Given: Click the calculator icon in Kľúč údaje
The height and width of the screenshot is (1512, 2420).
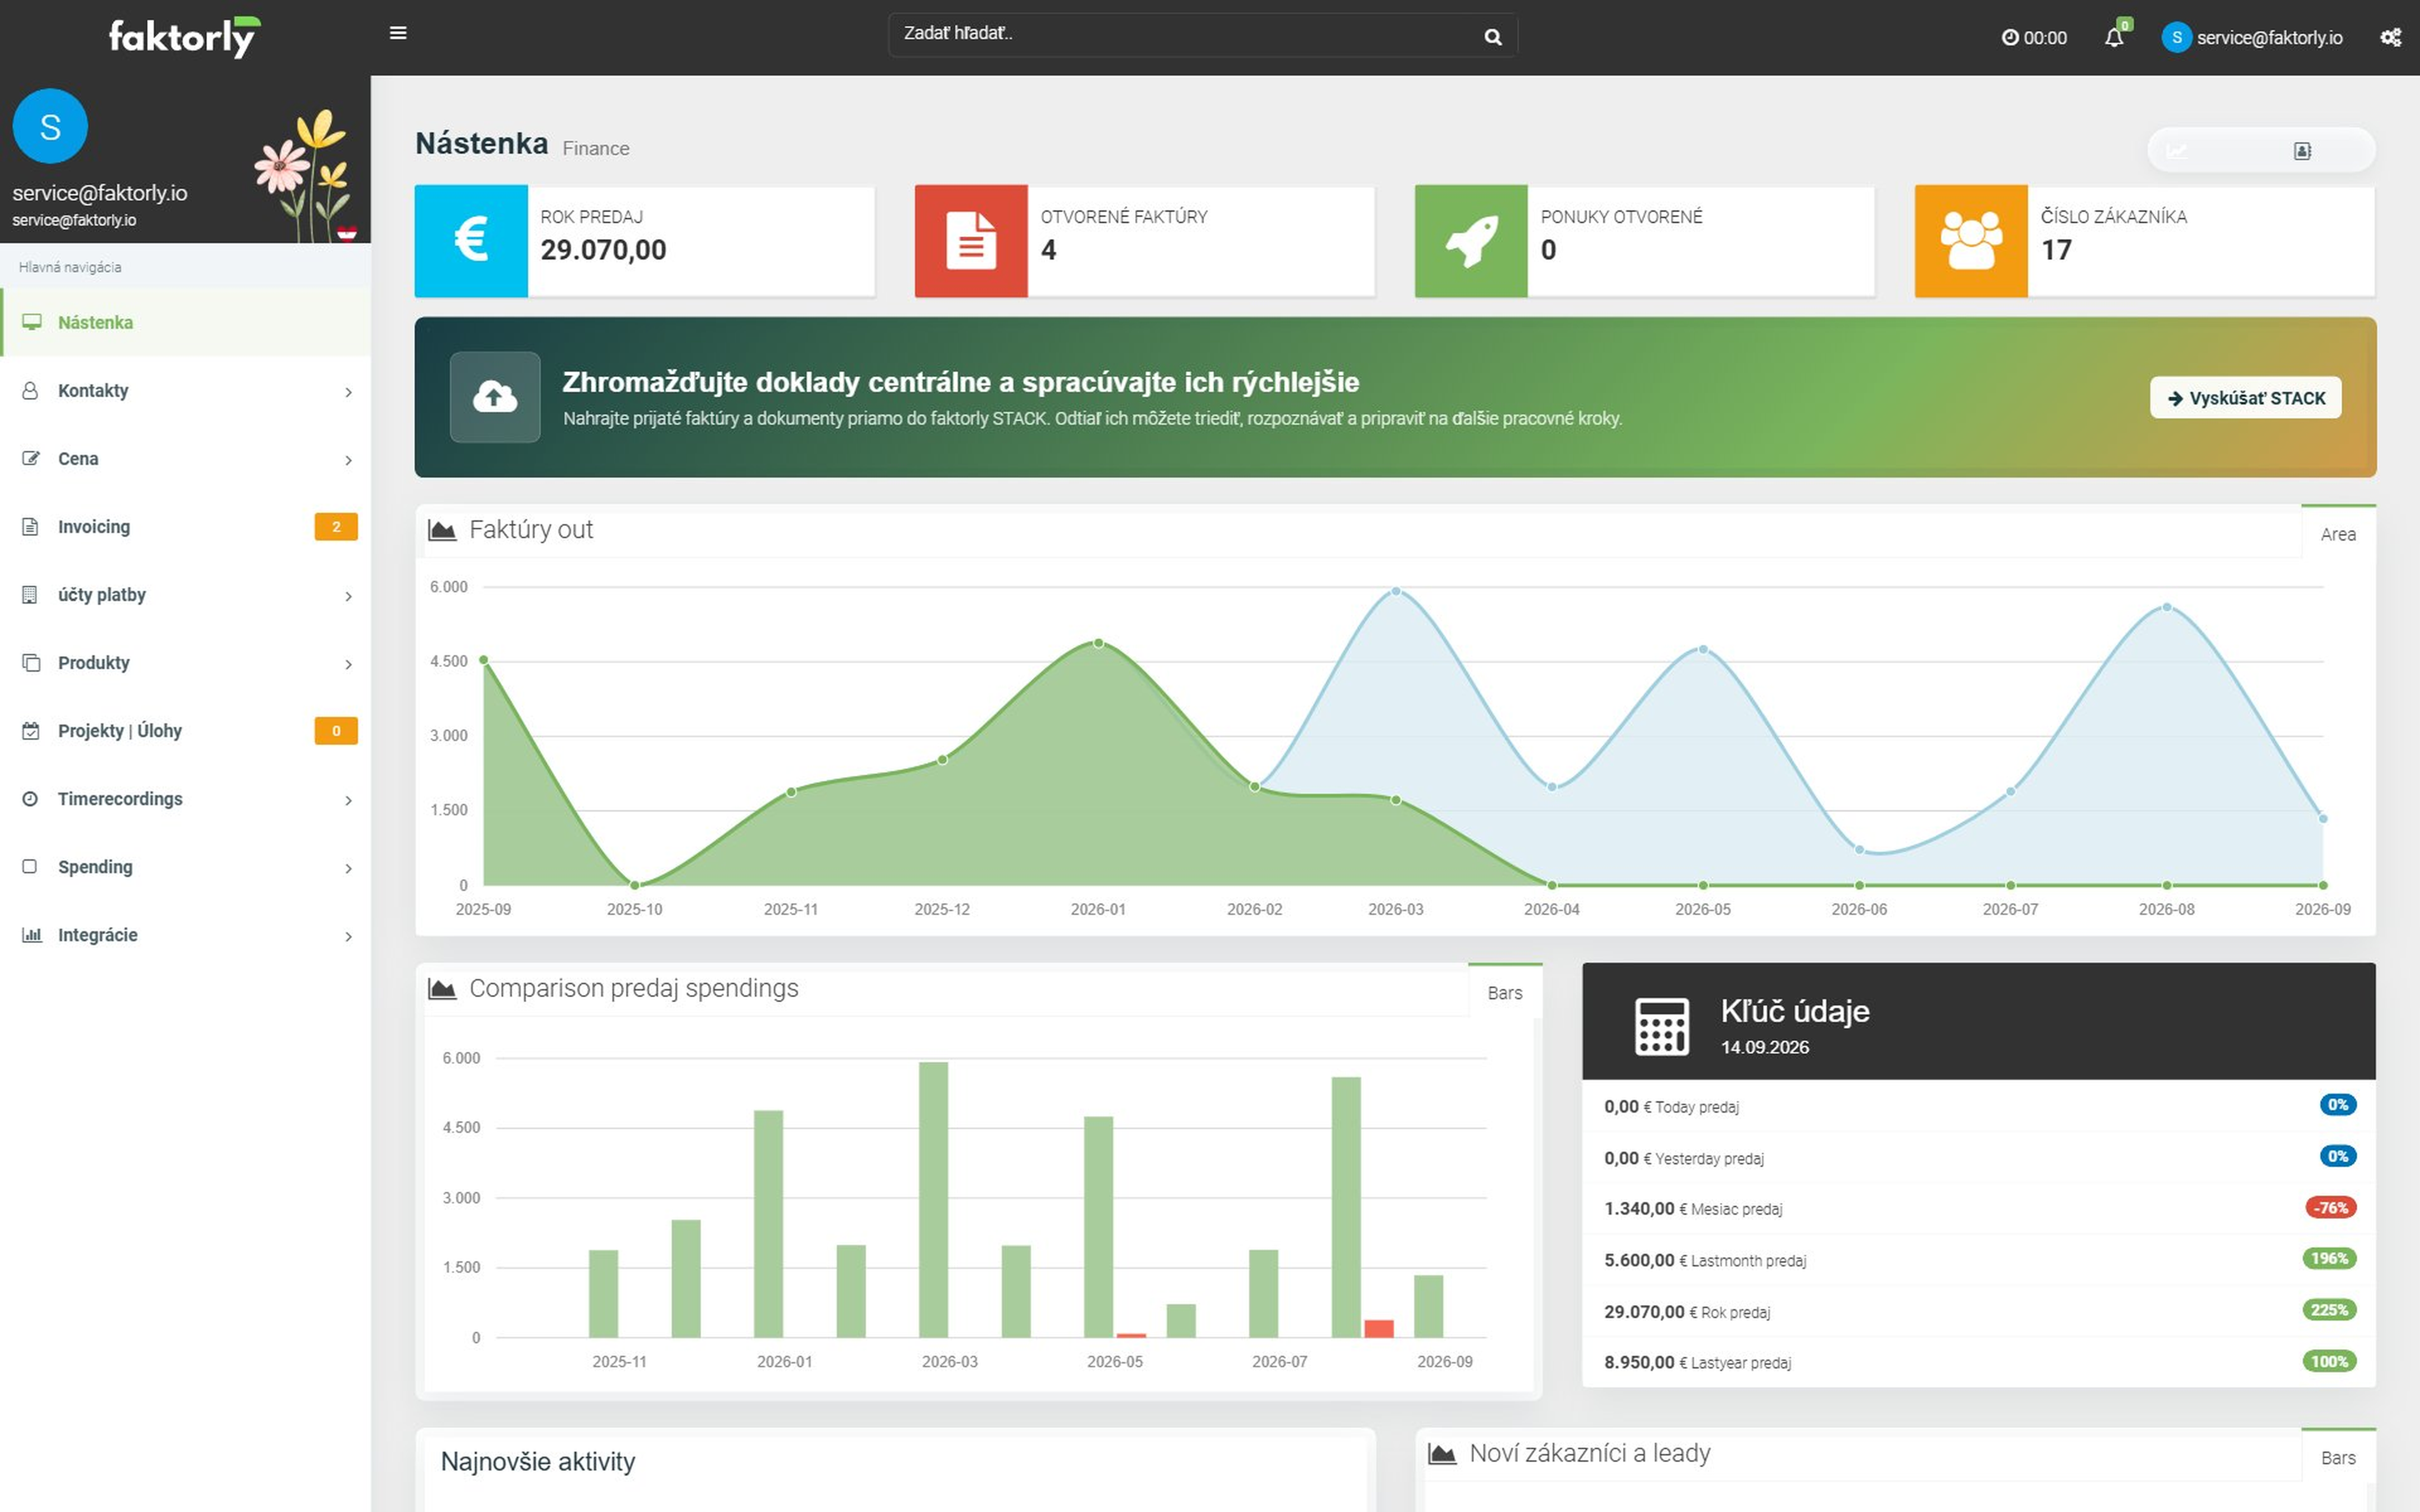Looking at the screenshot, I should pos(1661,1026).
